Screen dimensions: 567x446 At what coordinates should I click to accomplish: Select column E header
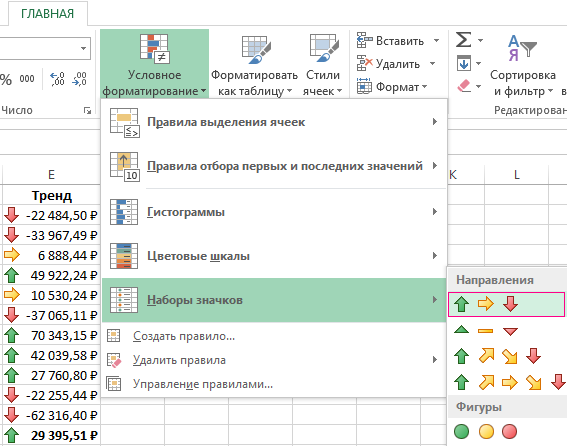click(x=51, y=175)
